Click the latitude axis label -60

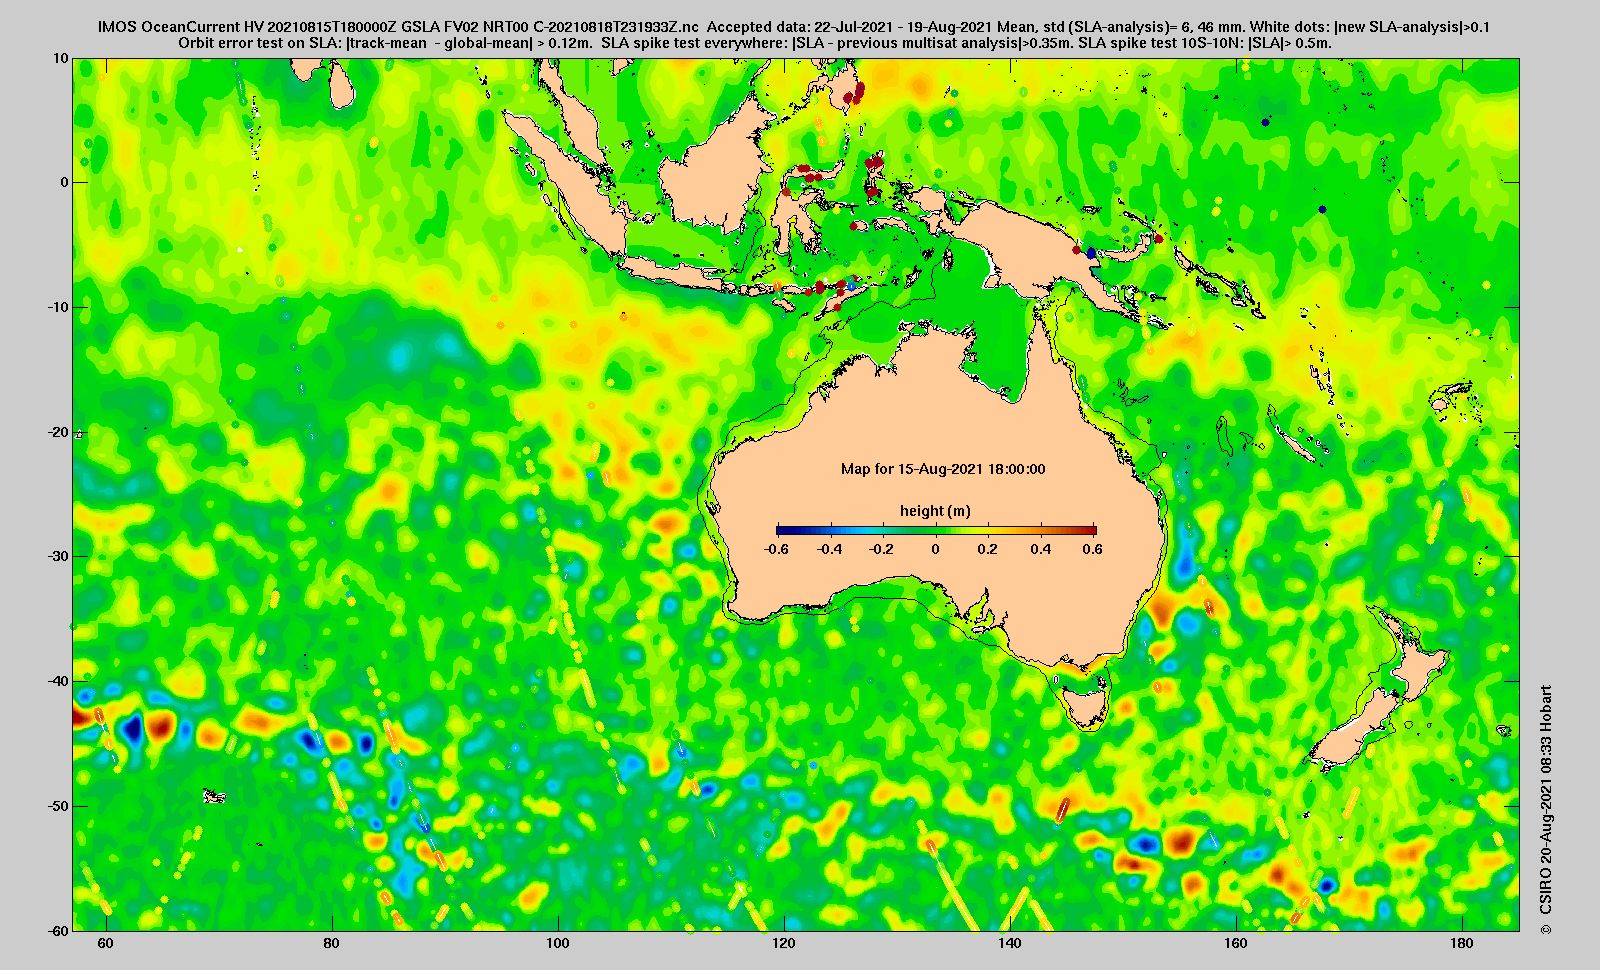pos(59,930)
